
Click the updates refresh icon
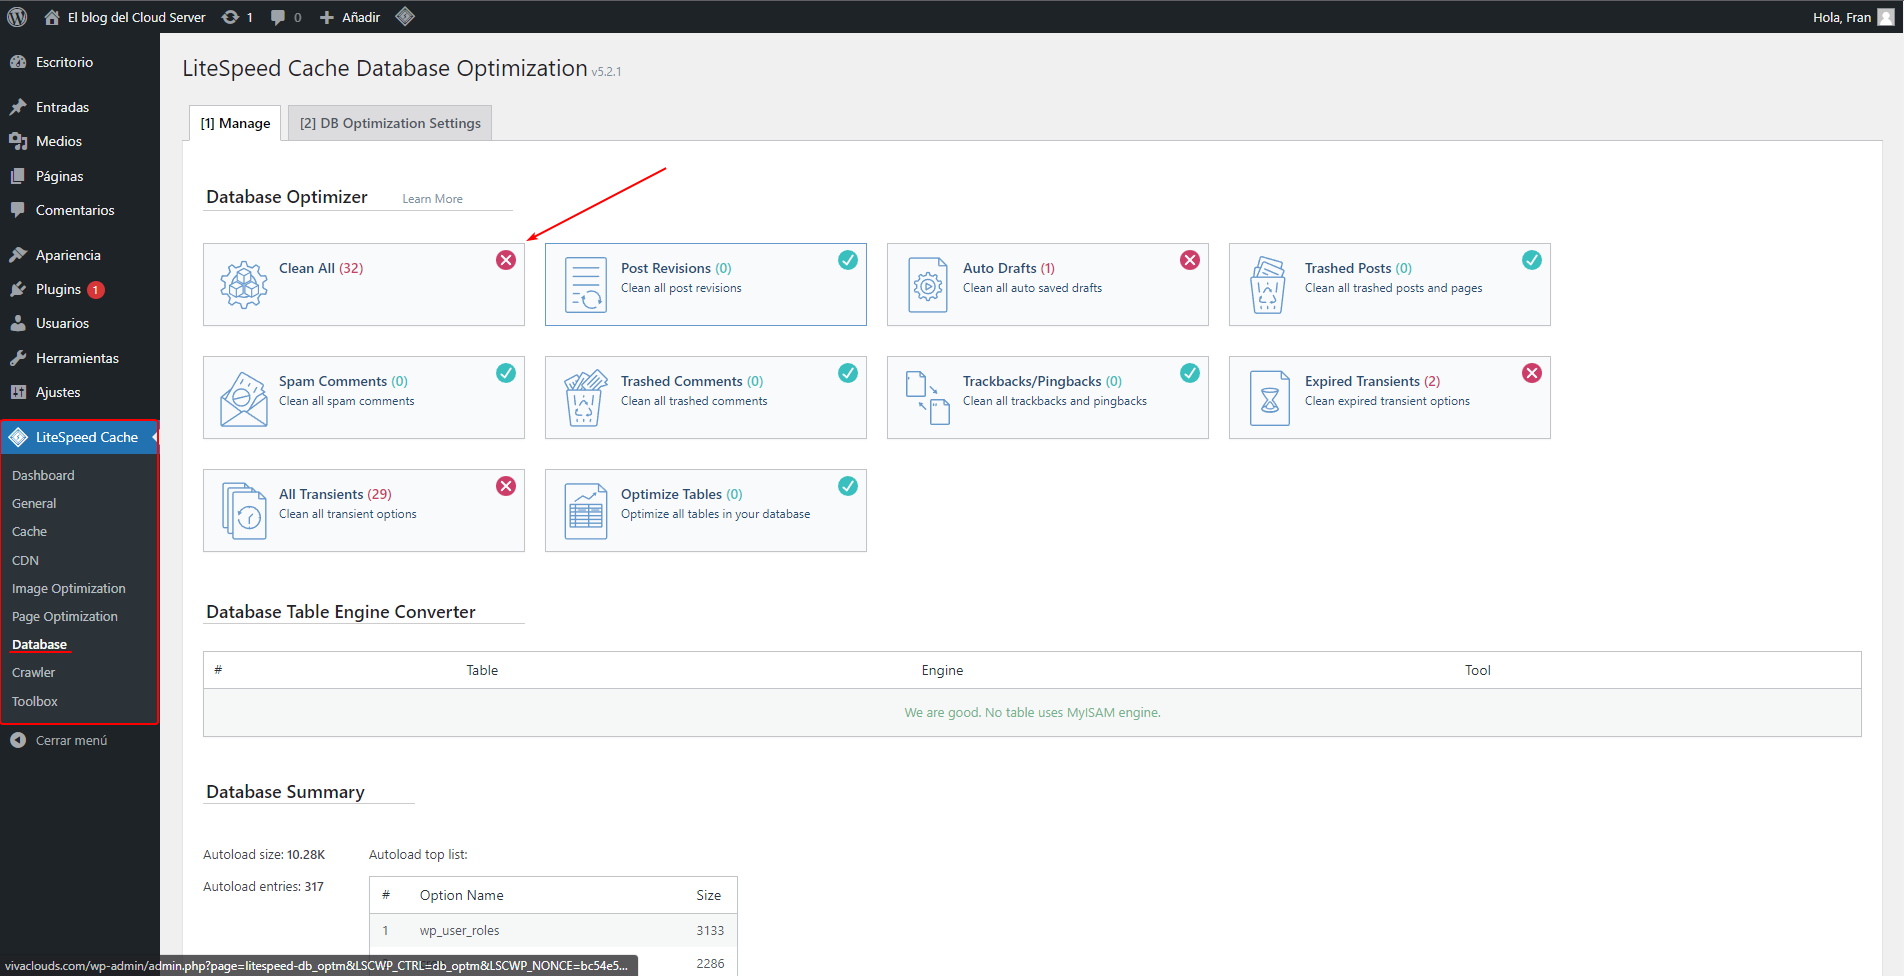point(230,17)
